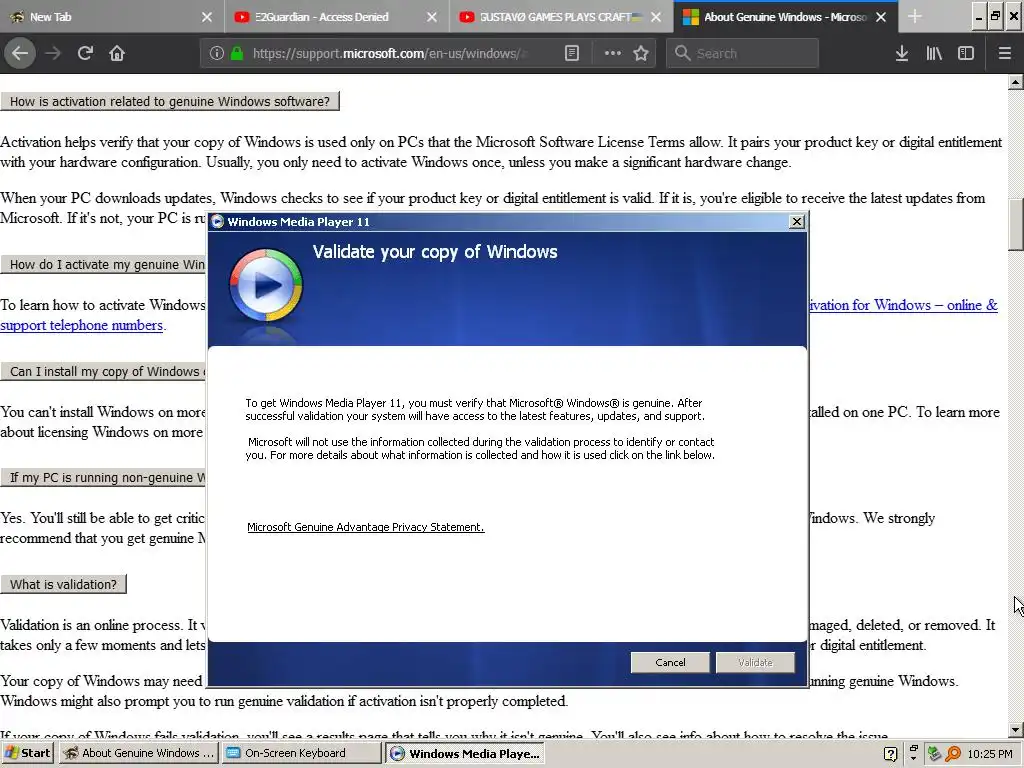Expand 'Can I install my copy' section
Screen dimensions: 1024x768
(103, 372)
